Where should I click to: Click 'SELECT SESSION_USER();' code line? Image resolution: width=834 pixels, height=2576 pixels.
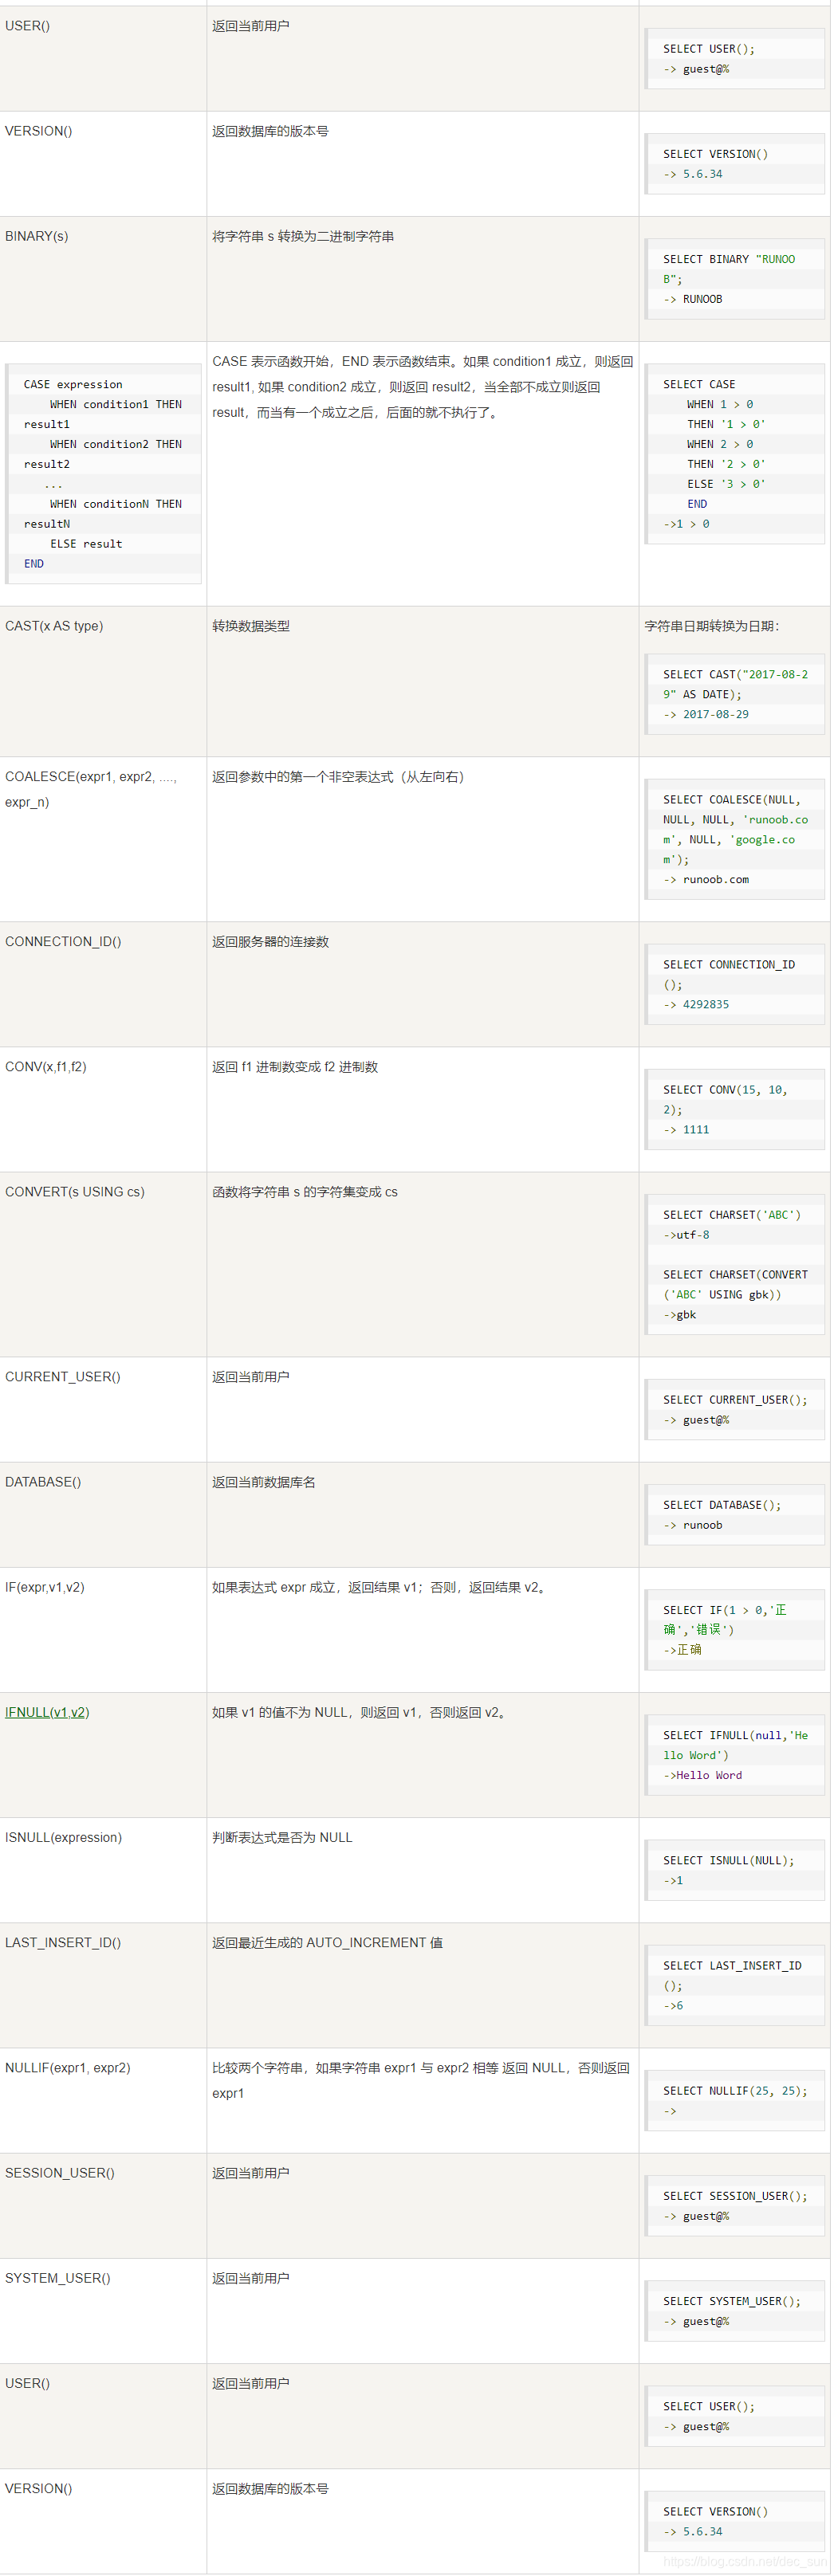pyautogui.click(x=735, y=2194)
